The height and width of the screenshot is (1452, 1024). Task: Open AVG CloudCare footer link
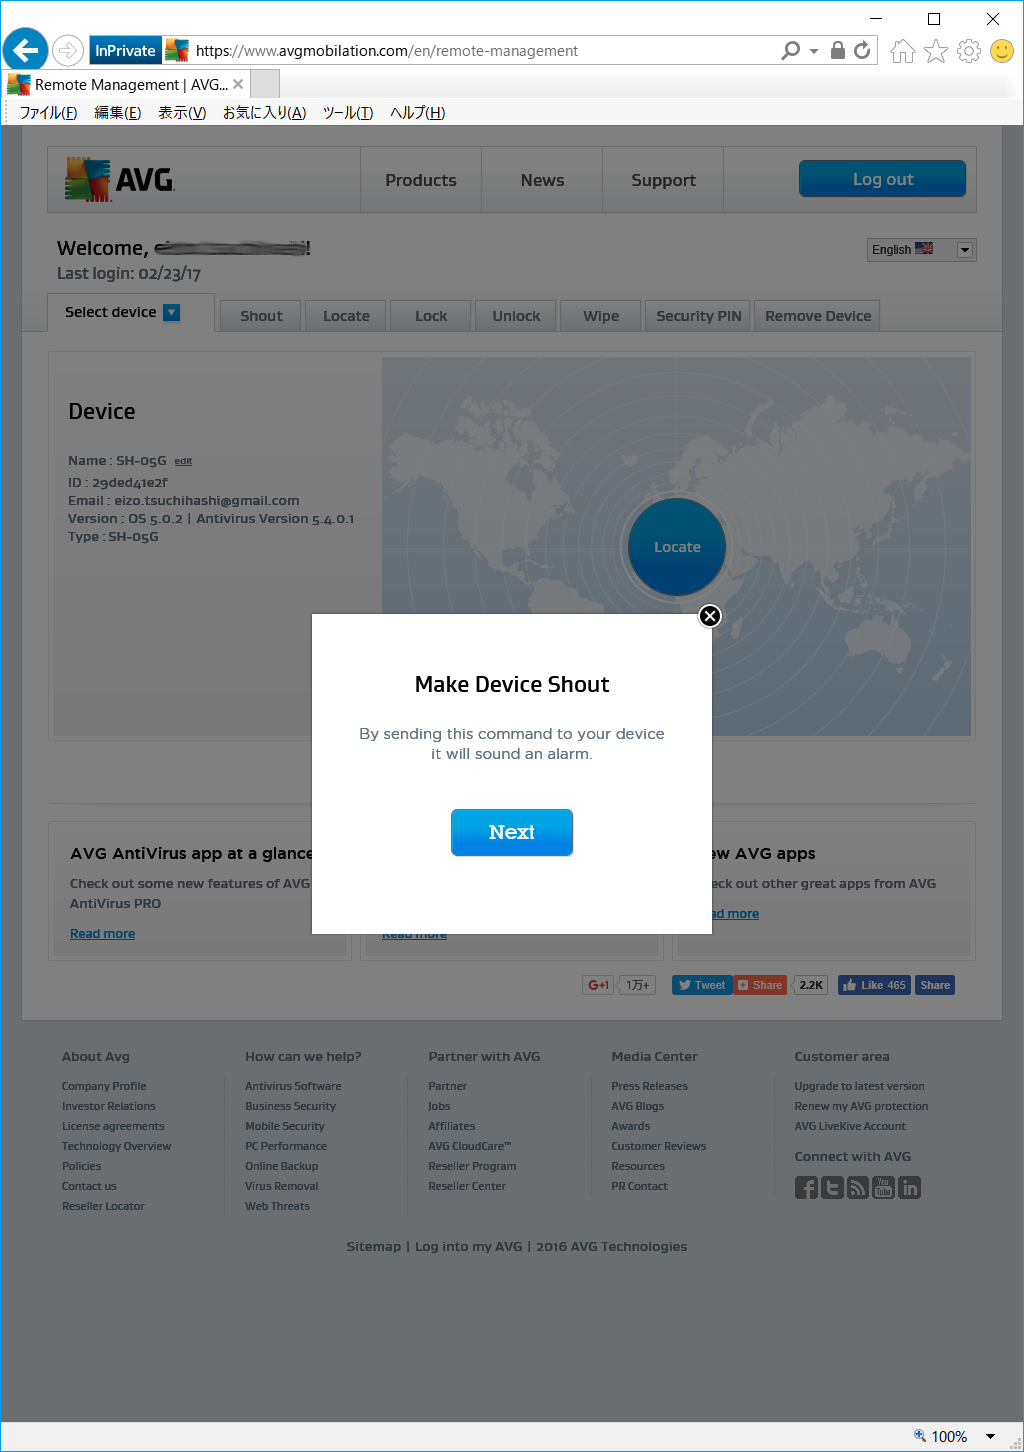pos(470,1146)
